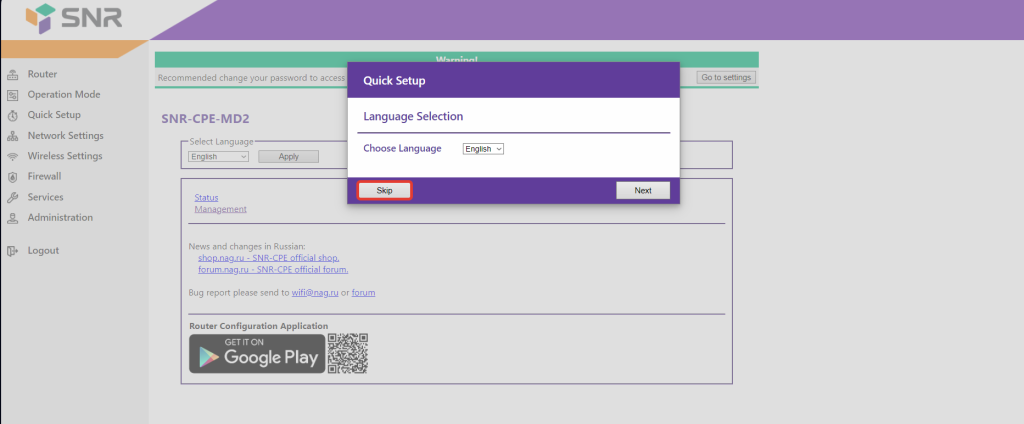Click the Quick Setup dialog title
Viewport: 1024px width, 424px height.
pos(394,81)
